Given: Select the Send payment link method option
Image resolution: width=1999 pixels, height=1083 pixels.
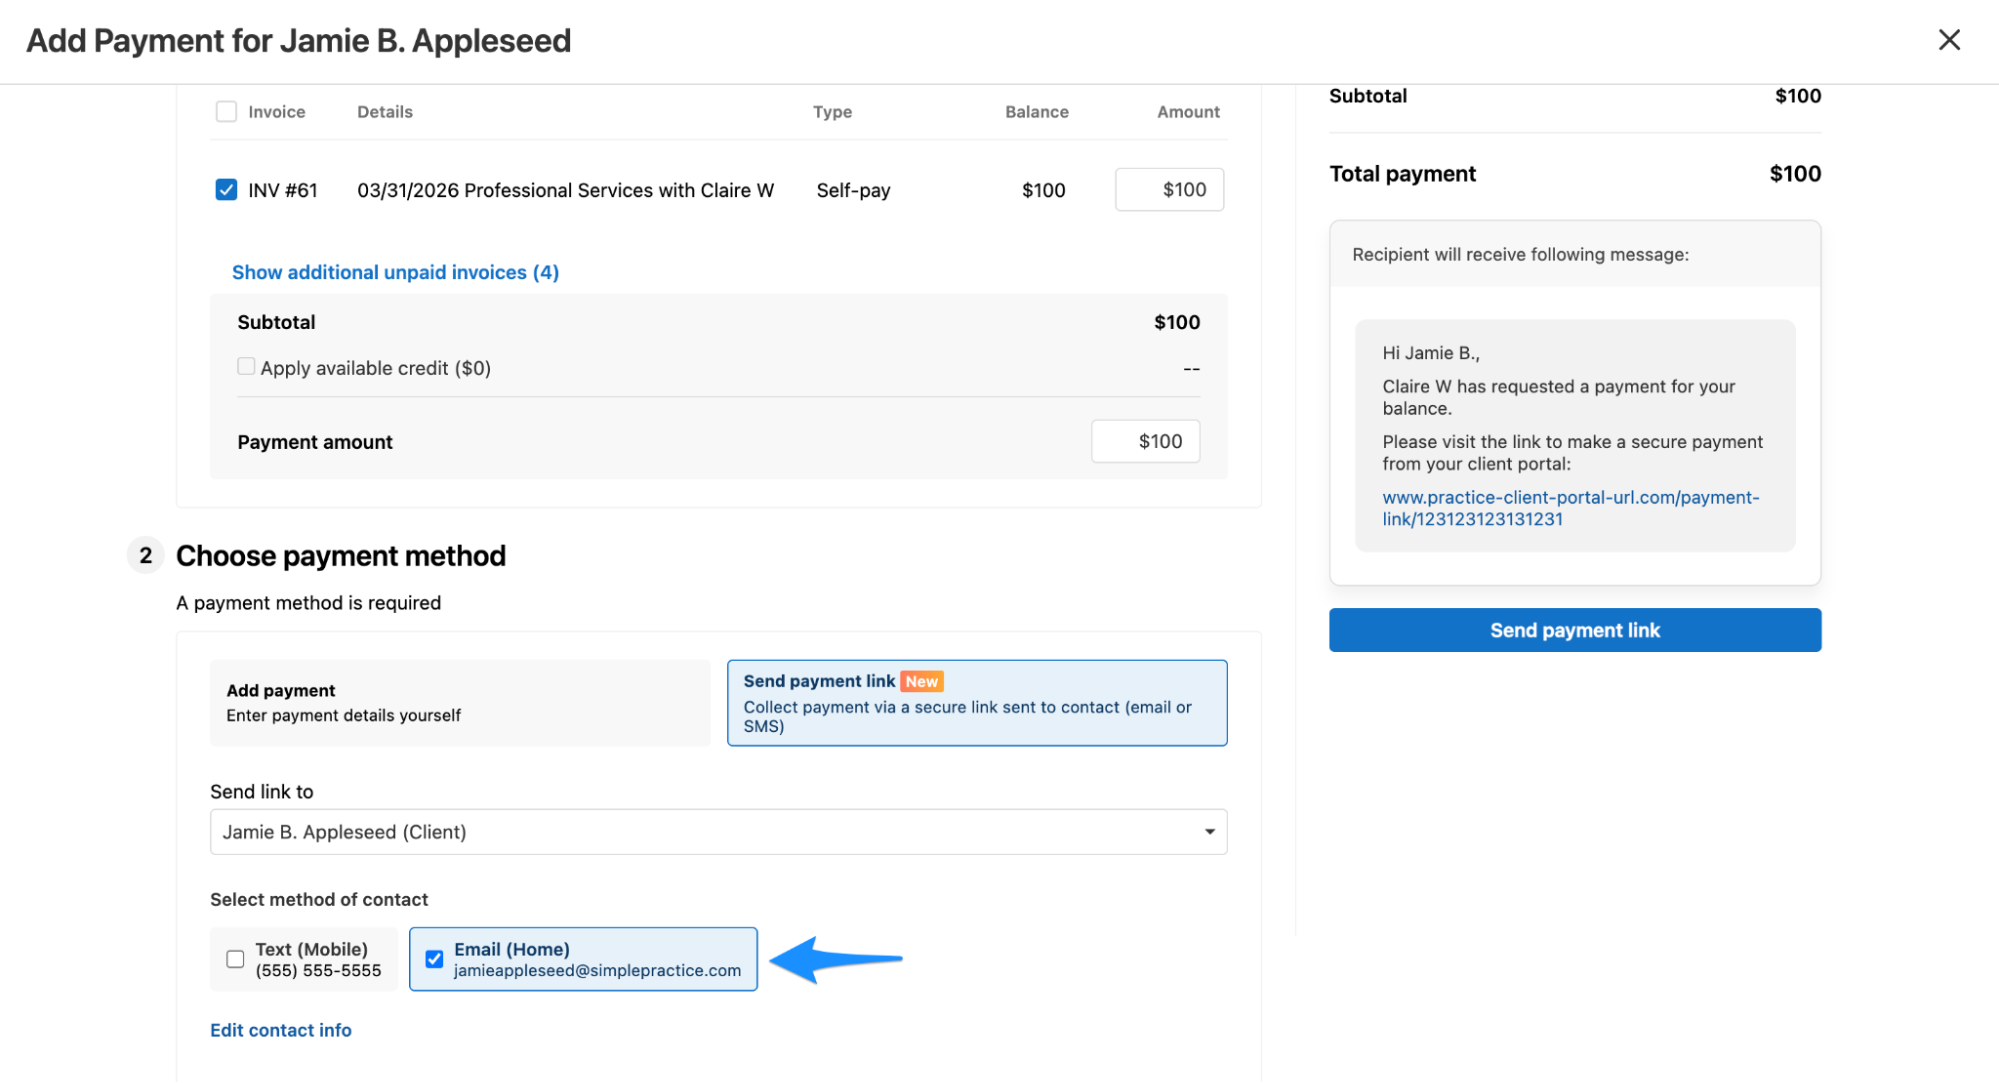Looking at the screenshot, I should 977,703.
